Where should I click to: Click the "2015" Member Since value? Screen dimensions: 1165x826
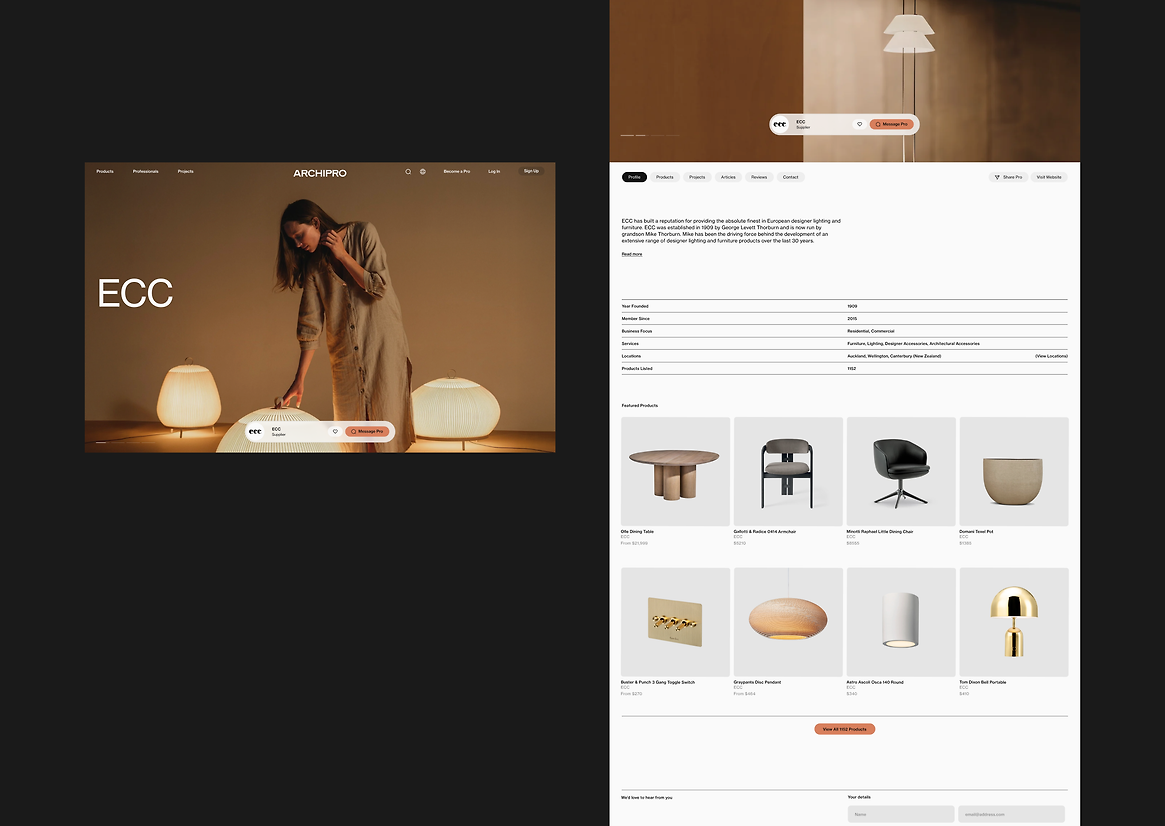tap(852, 319)
